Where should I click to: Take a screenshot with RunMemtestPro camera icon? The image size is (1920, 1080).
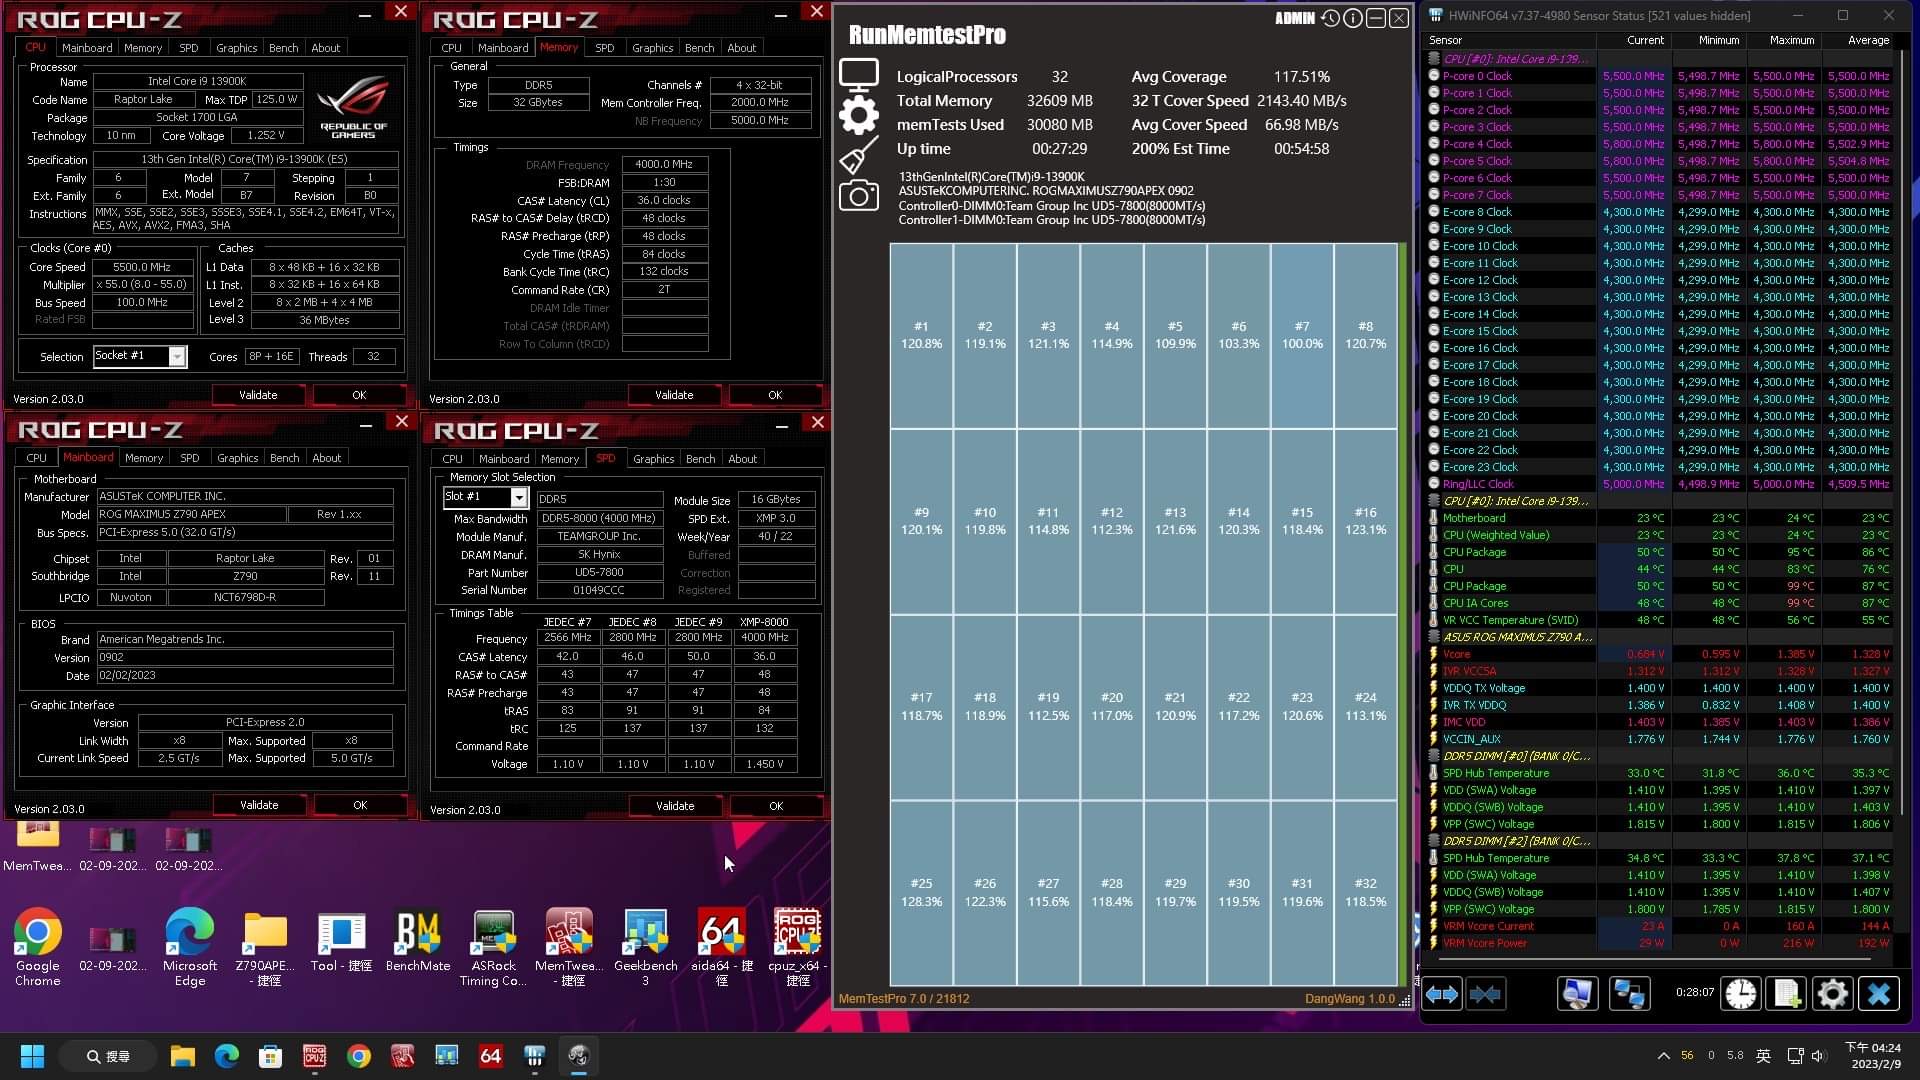859,195
